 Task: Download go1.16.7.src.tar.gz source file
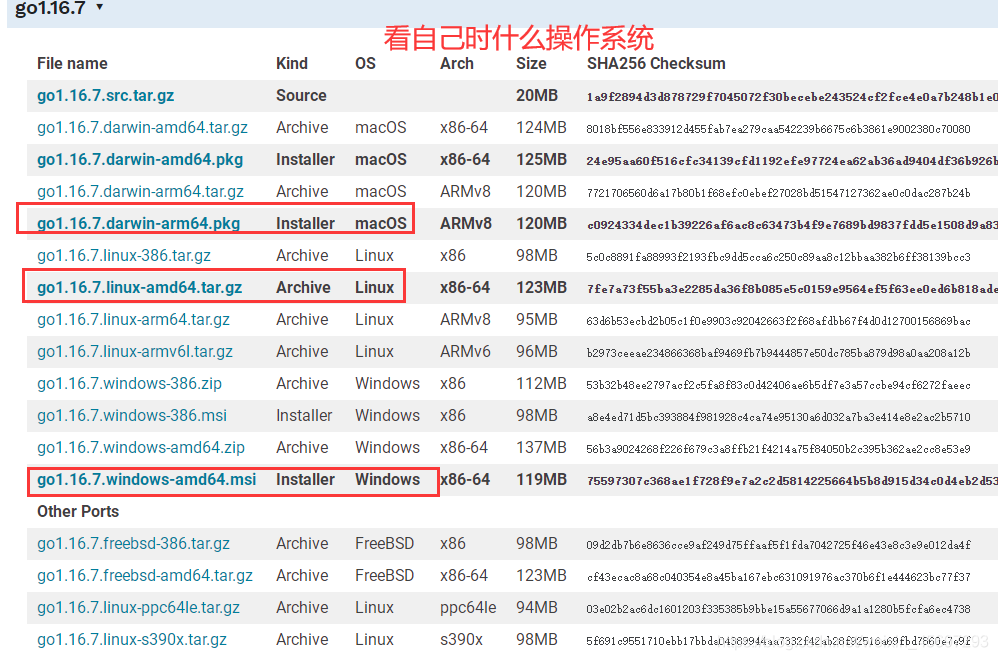click(x=106, y=95)
